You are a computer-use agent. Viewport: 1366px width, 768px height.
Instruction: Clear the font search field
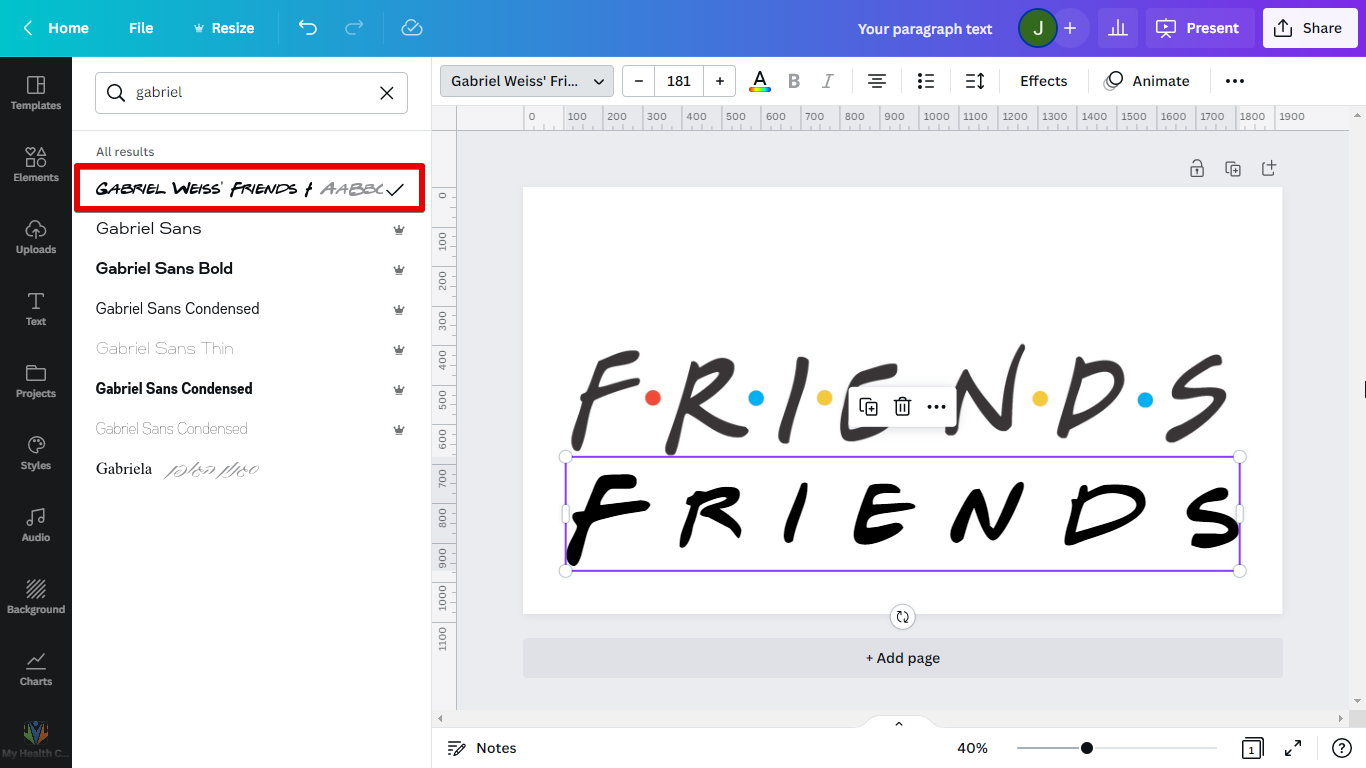(x=387, y=93)
